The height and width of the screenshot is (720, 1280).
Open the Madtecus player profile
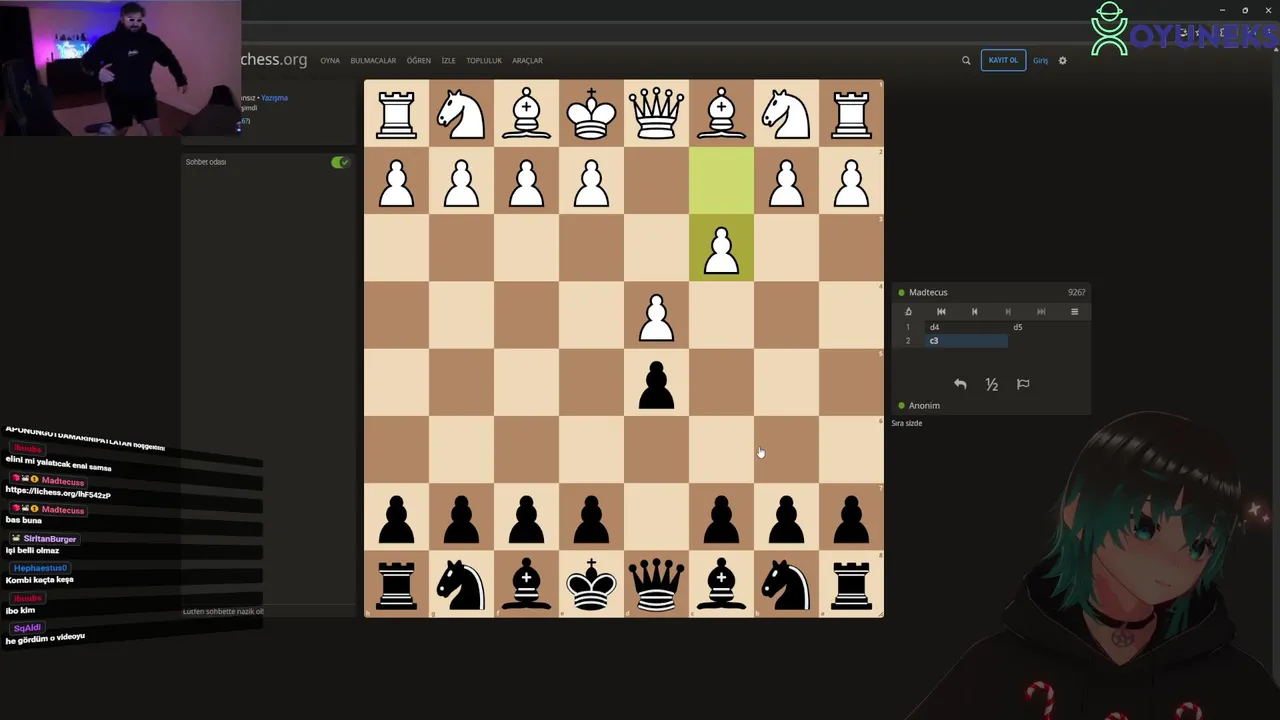coord(928,292)
